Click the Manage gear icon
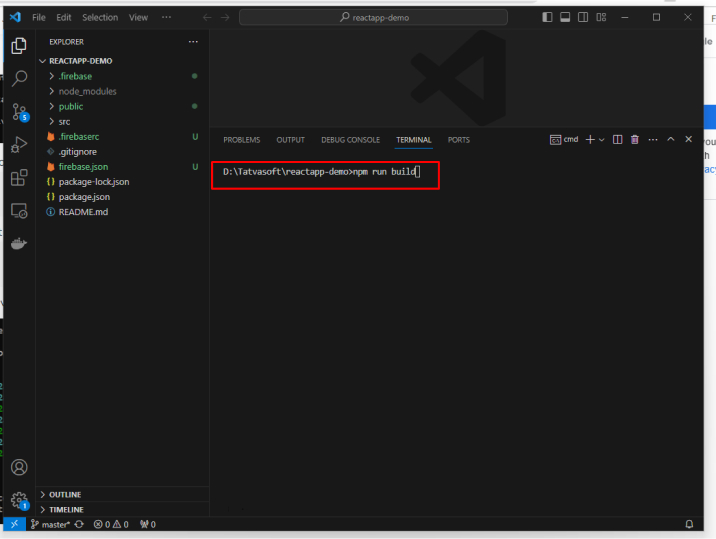716x539 pixels. (x=18, y=499)
